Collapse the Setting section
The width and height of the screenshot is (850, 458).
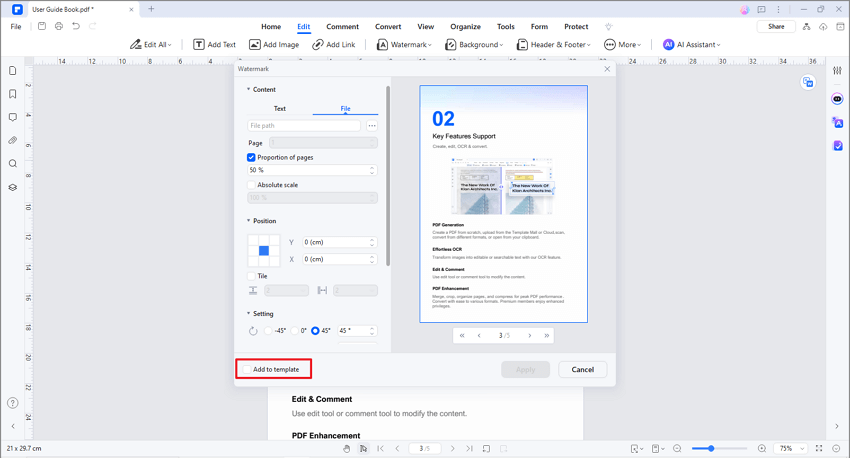pos(248,313)
